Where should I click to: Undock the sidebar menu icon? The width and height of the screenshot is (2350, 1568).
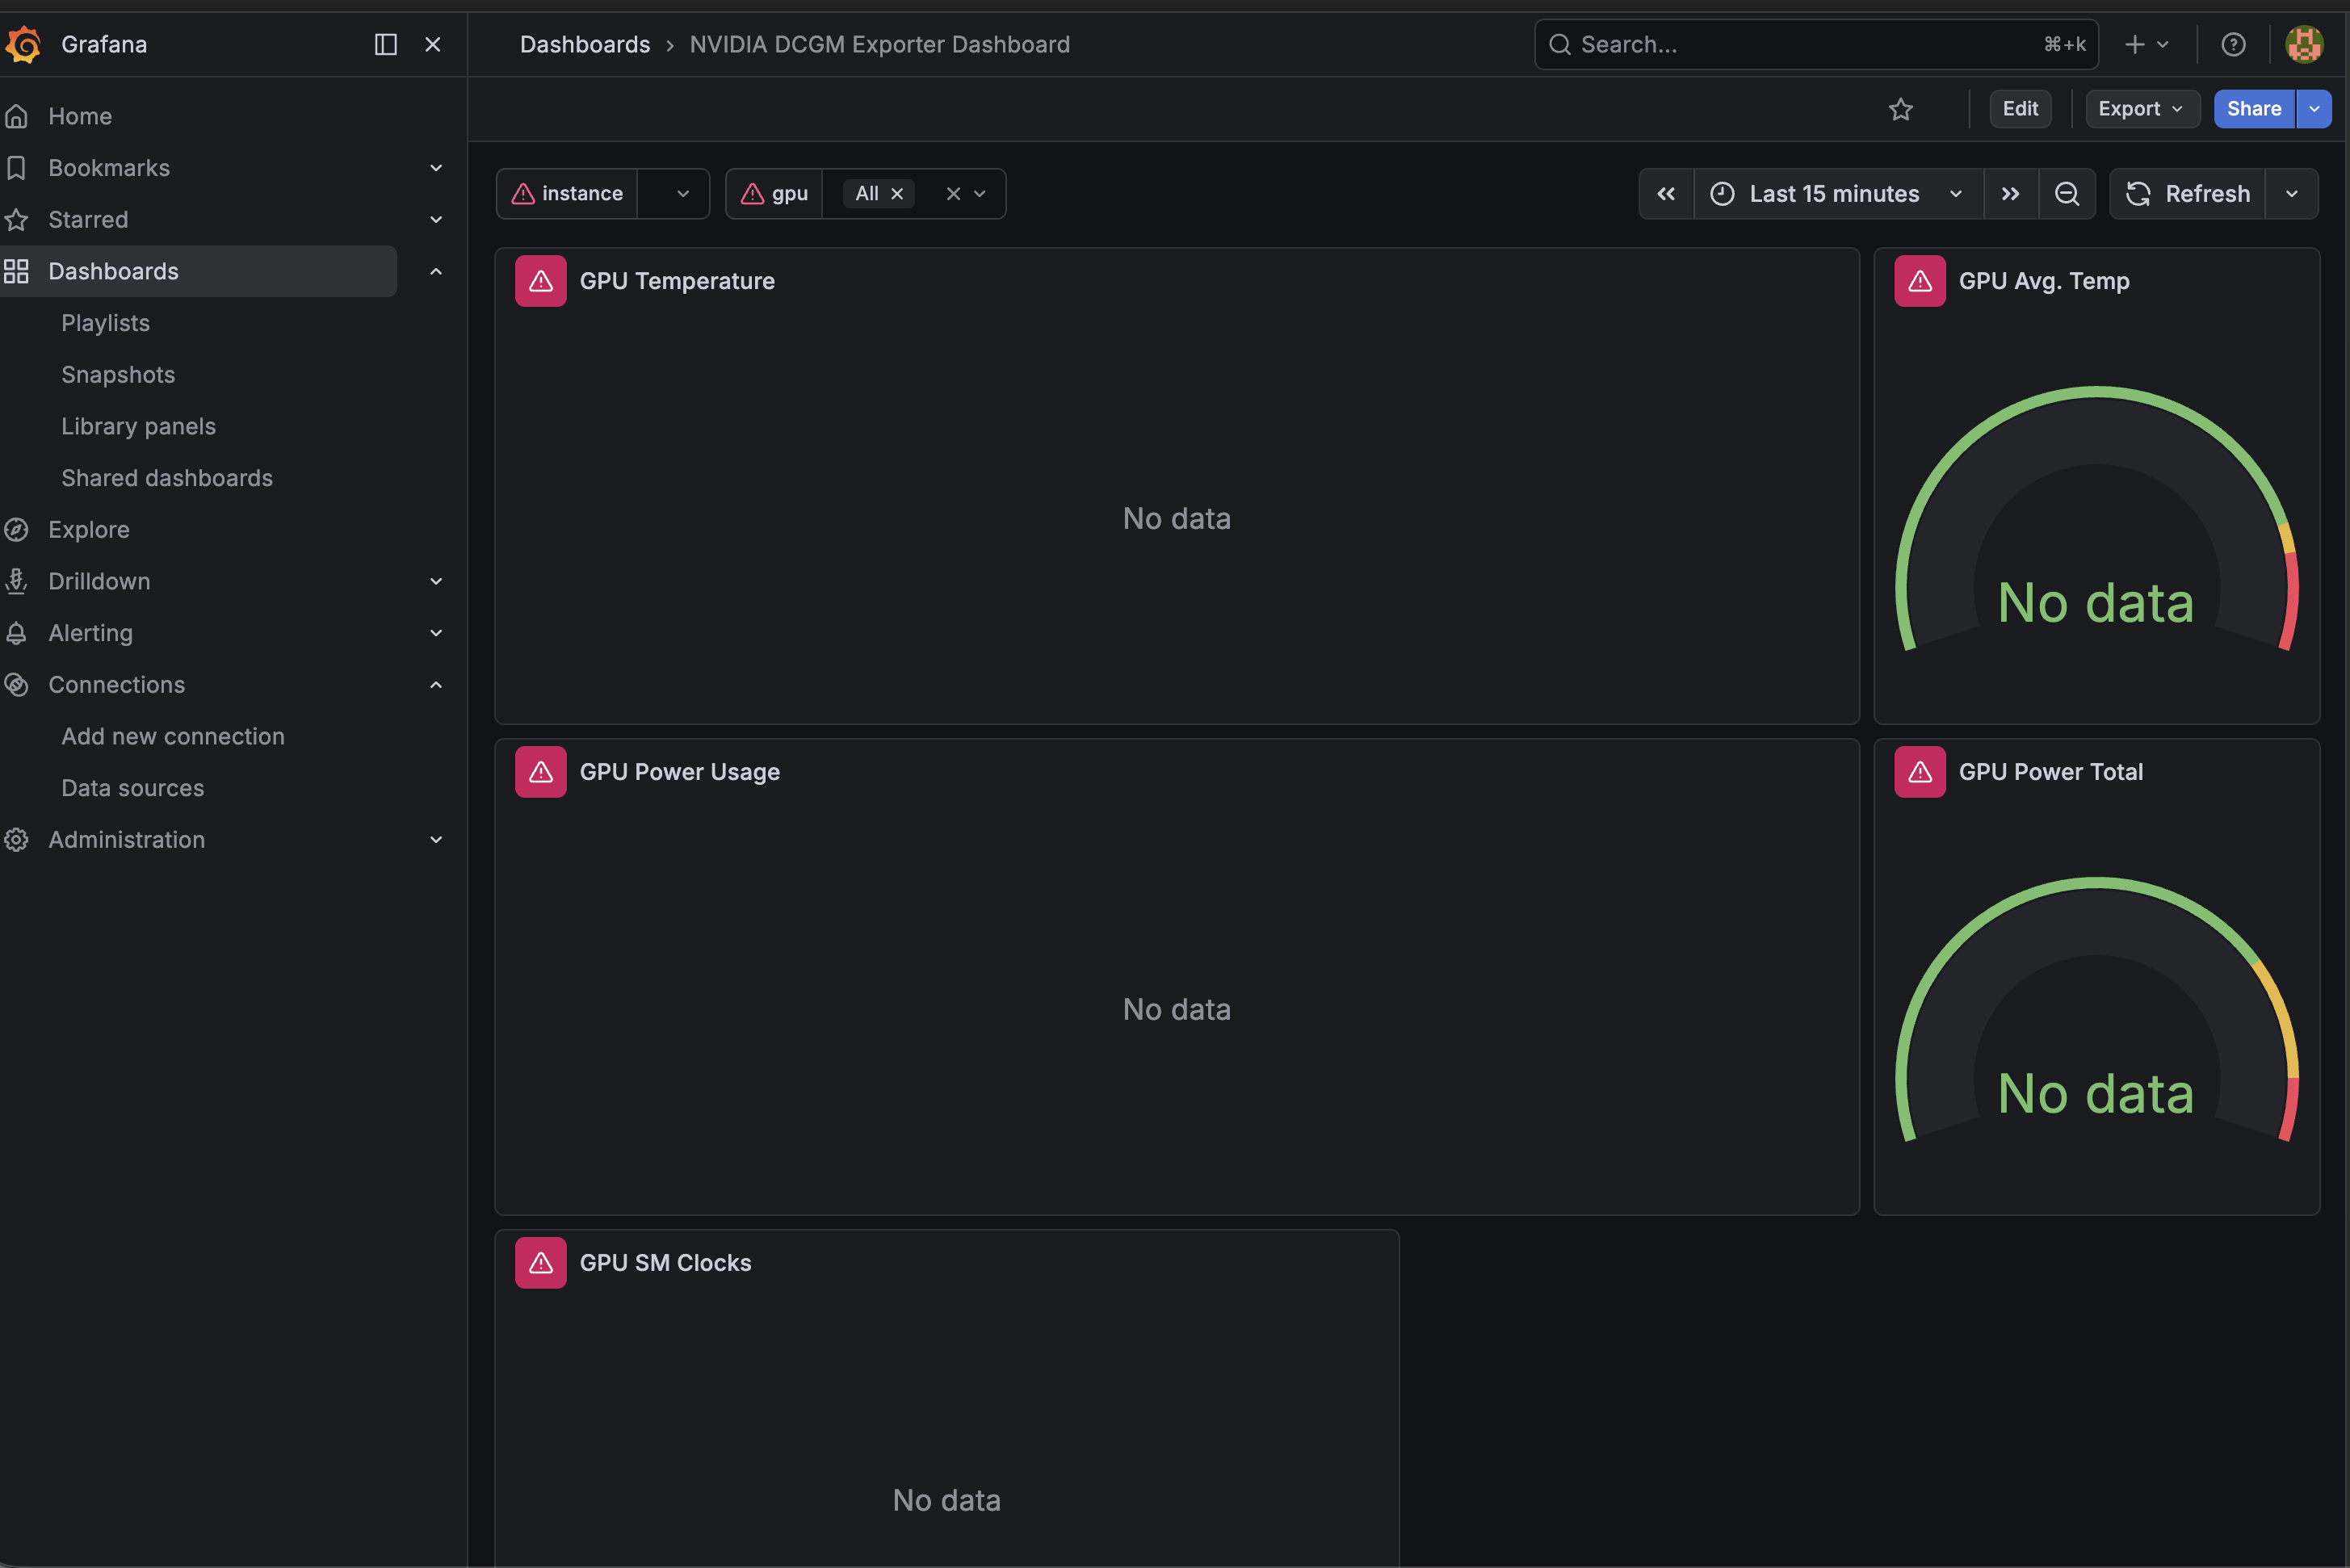point(385,44)
